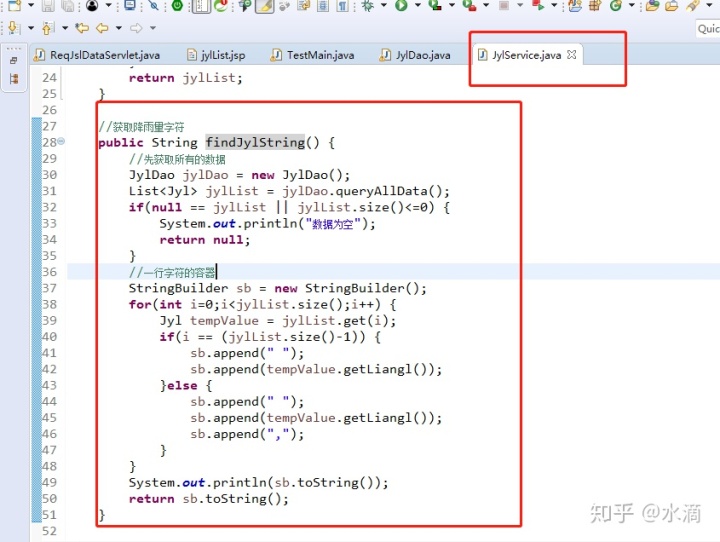Open the Run configurations dropdown arrow
The image size is (720, 542).
point(417,6)
